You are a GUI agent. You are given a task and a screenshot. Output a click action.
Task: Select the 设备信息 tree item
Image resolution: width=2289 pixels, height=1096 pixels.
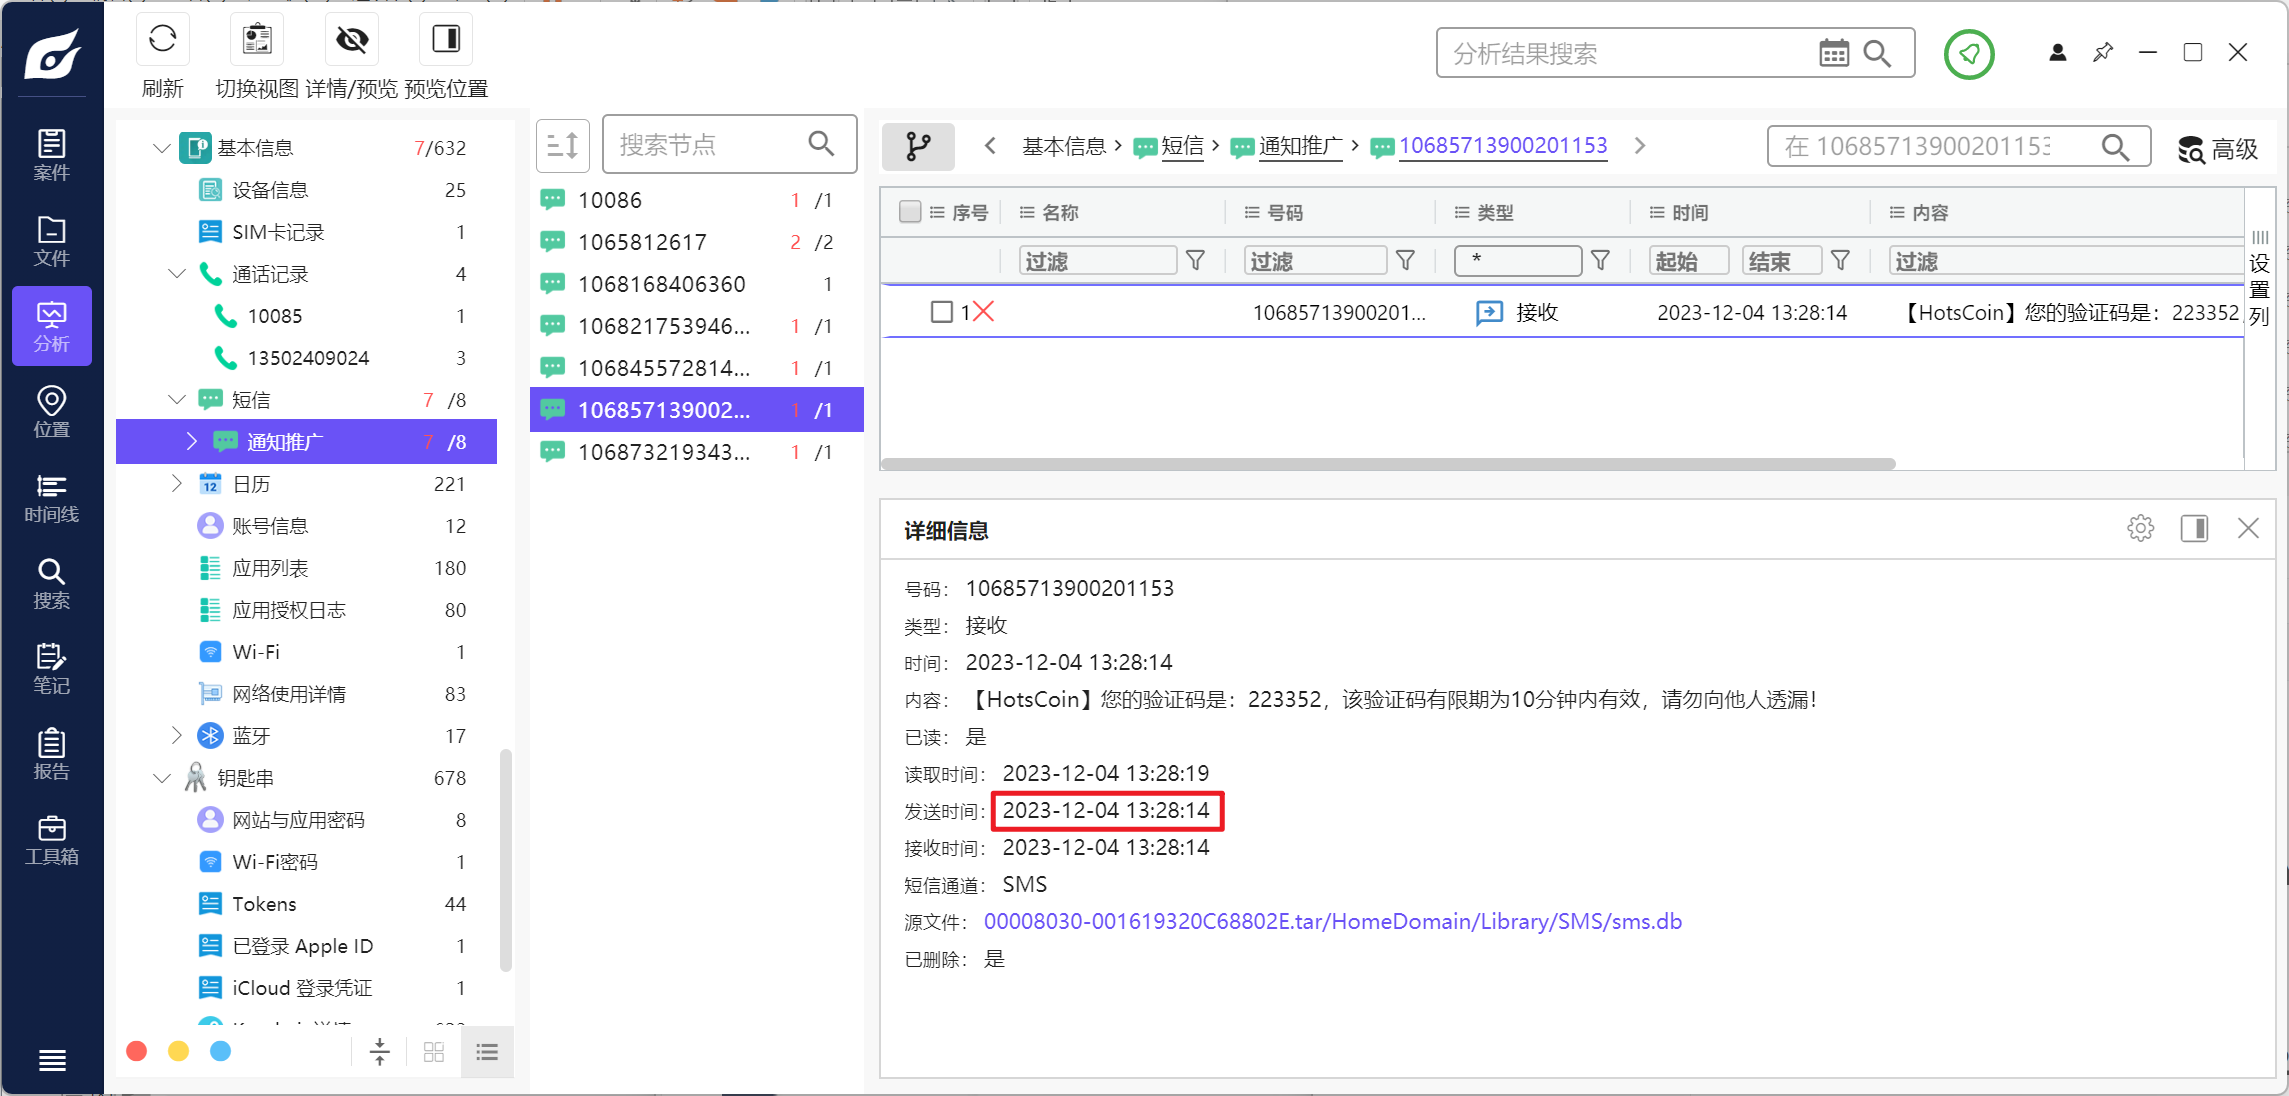point(306,190)
